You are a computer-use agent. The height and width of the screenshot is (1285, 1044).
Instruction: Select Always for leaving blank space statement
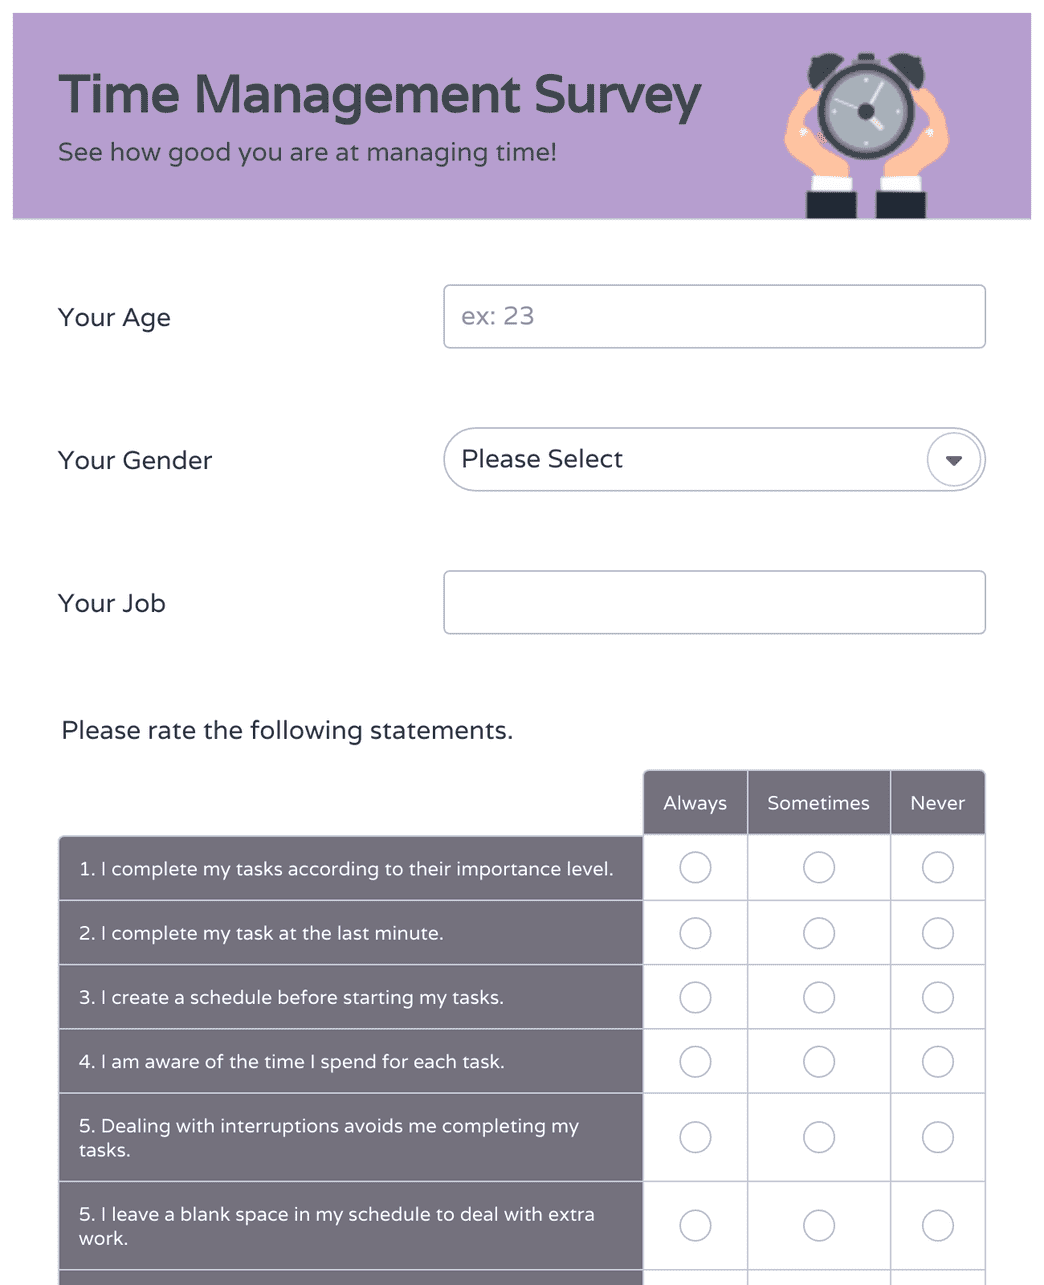pos(695,1225)
